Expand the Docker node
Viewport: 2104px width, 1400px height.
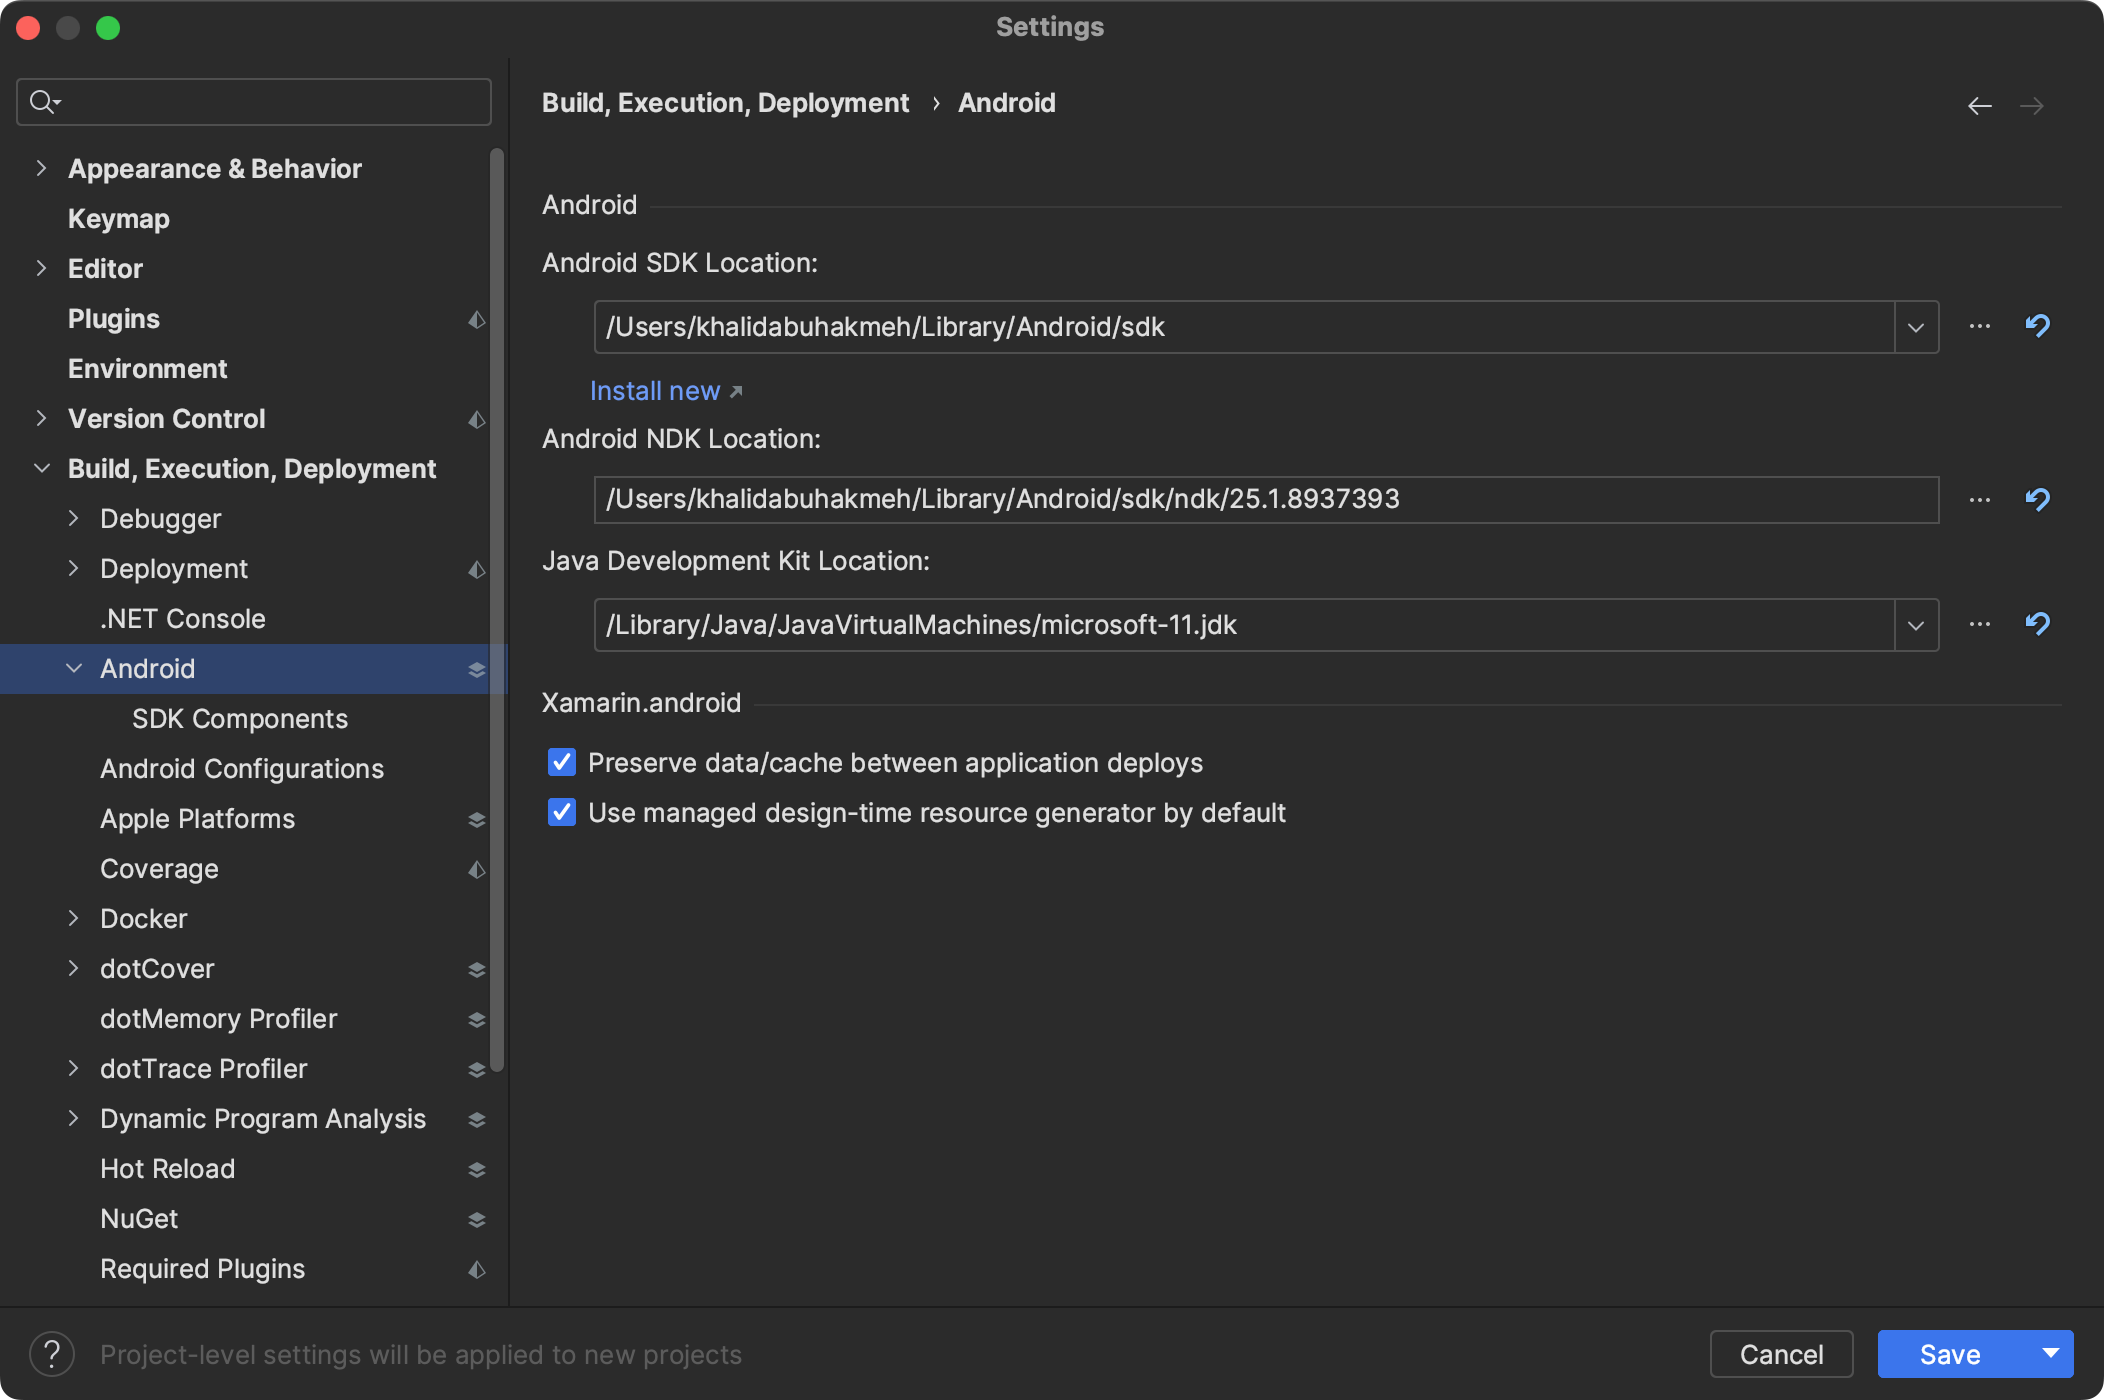[x=73, y=918]
